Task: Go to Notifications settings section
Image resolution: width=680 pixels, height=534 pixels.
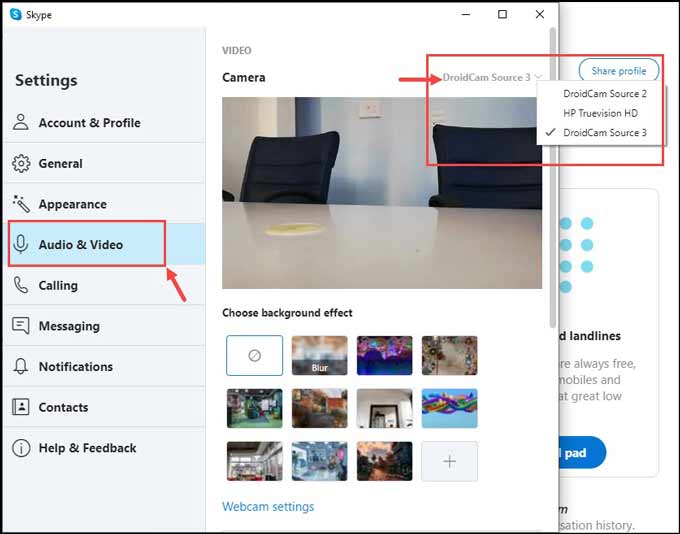Action: [x=104, y=366]
